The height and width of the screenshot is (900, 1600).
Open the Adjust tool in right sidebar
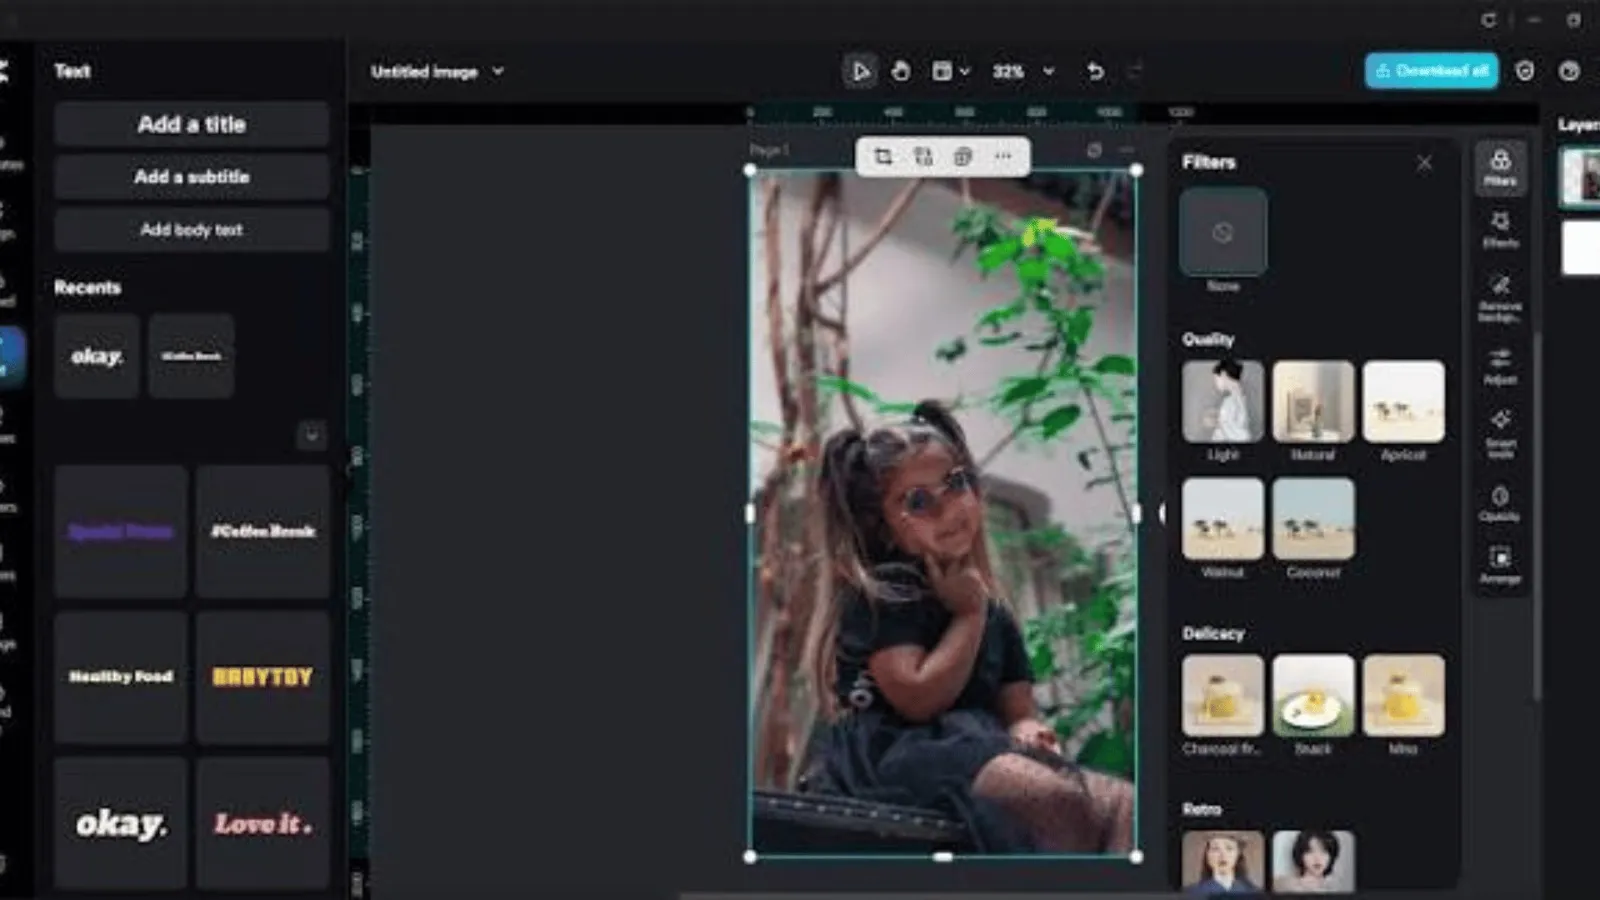pyautogui.click(x=1500, y=366)
